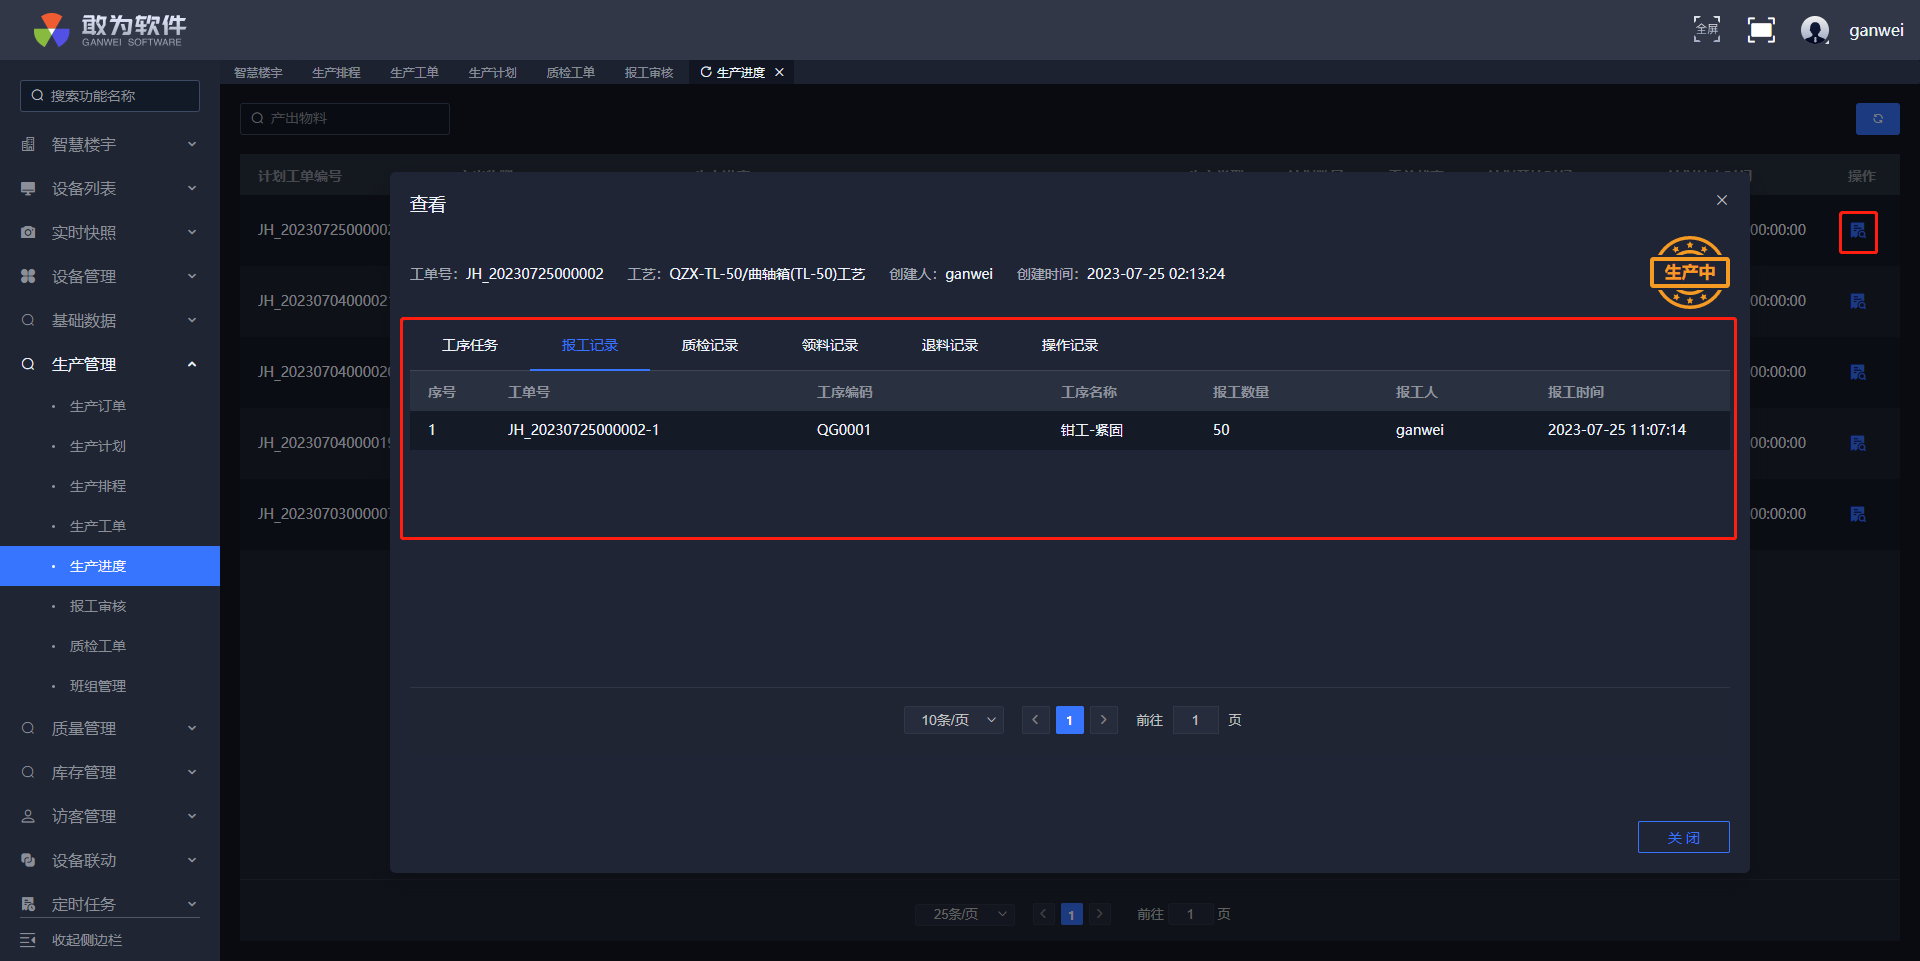1920x961 pixels.
Task: Click the 收起侧边栏 collapse sidebar icon
Action: coord(28,940)
